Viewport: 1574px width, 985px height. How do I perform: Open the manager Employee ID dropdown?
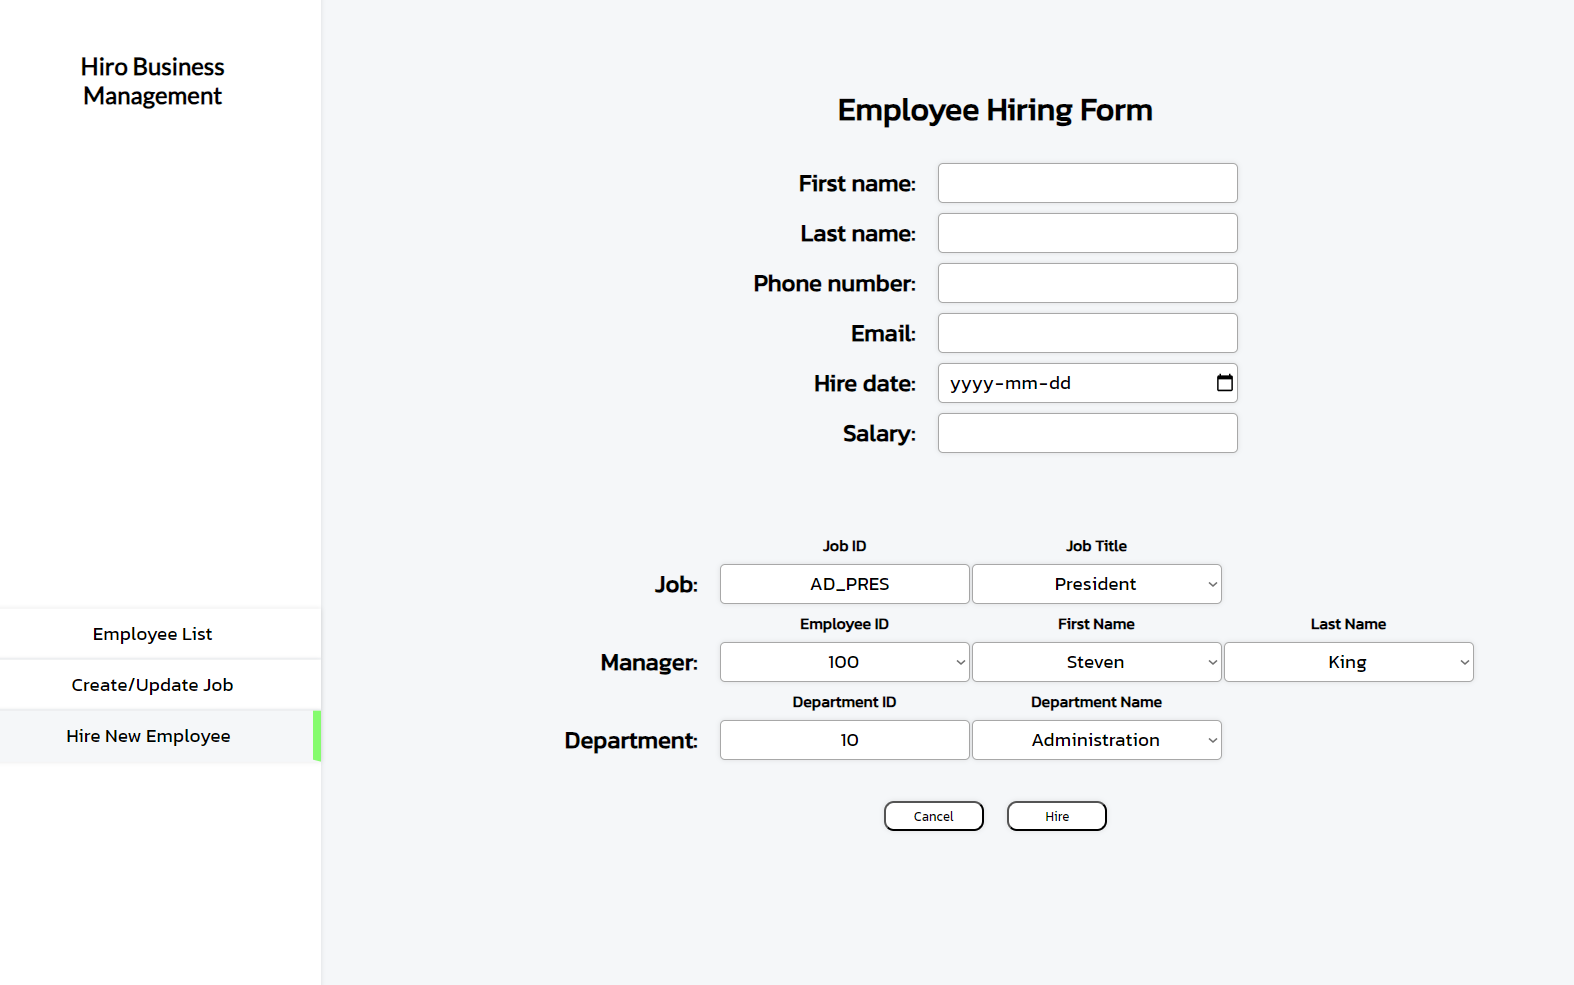(844, 662)
